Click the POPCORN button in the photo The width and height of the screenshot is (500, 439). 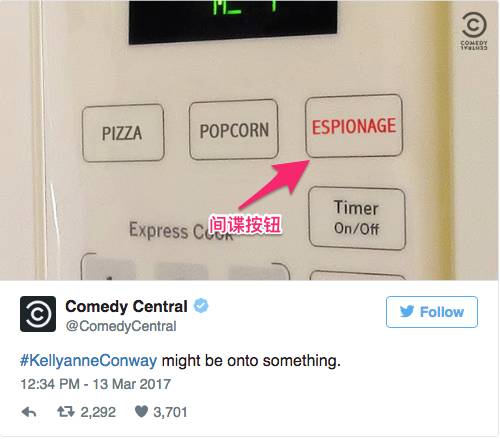point(234,130)
